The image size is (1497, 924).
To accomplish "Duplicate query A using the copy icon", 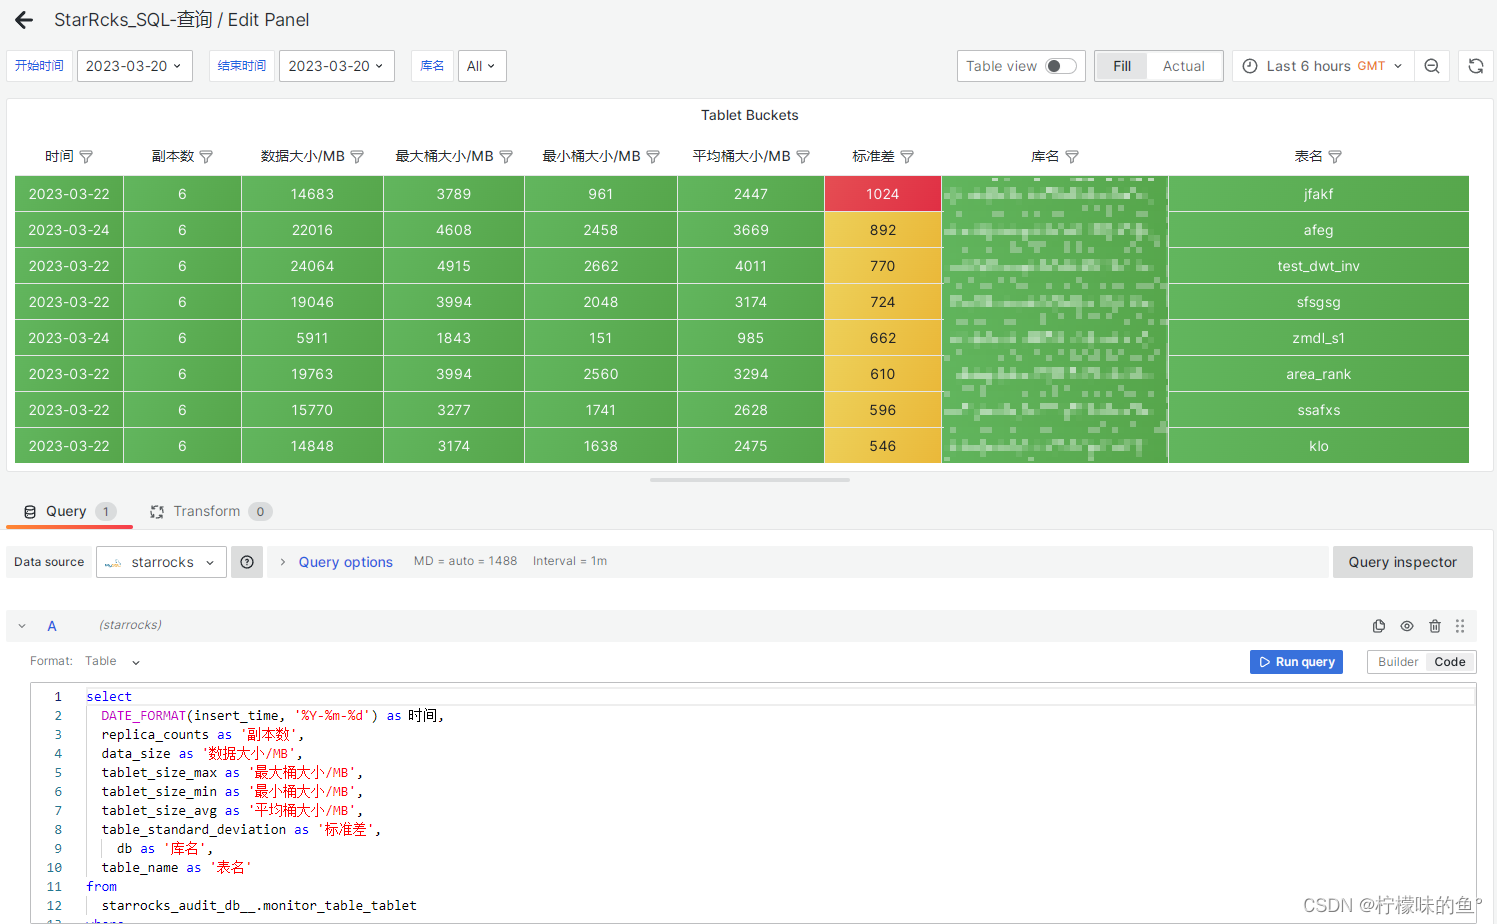I will click(1378, 625).
